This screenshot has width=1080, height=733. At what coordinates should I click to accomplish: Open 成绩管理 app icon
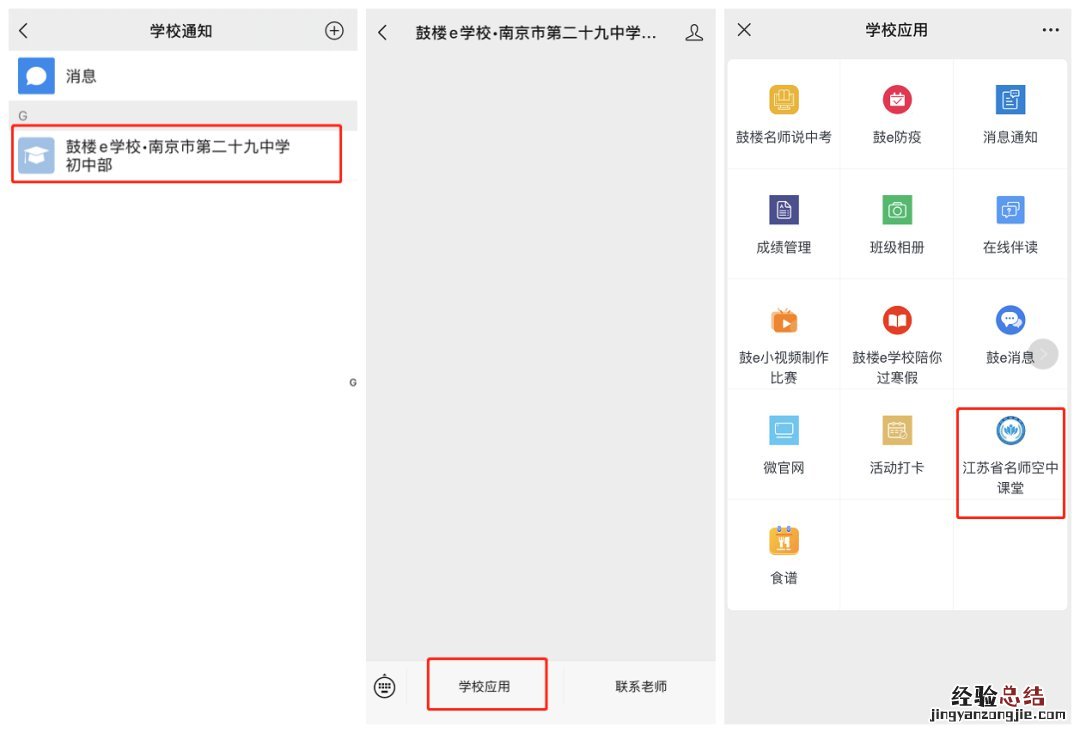point(784,211)
